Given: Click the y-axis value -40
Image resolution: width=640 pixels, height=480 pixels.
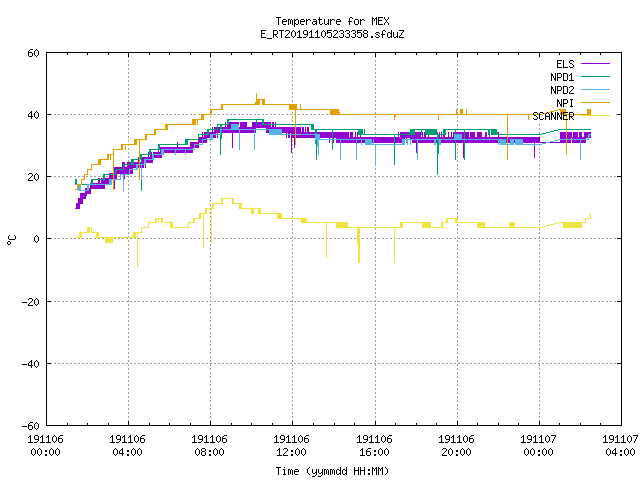Looking at the screenshot, I should tap(31, 364).
